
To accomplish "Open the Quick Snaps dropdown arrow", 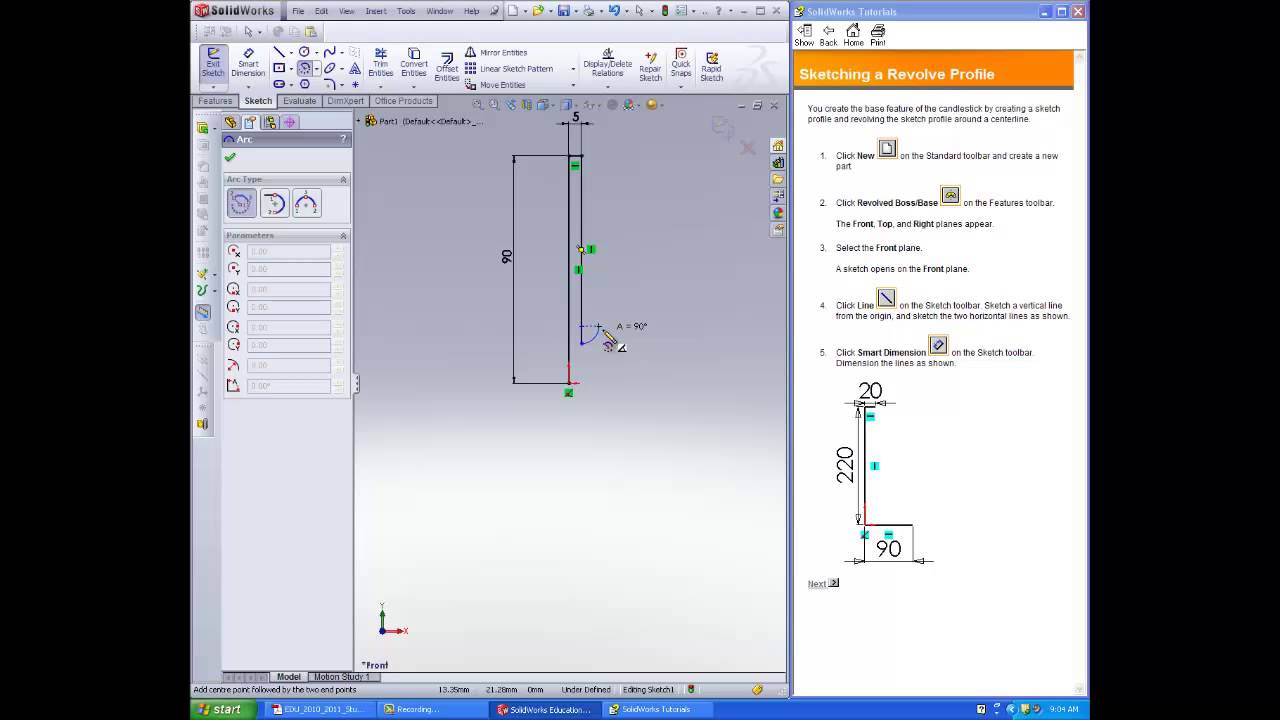I will (681, 86).
